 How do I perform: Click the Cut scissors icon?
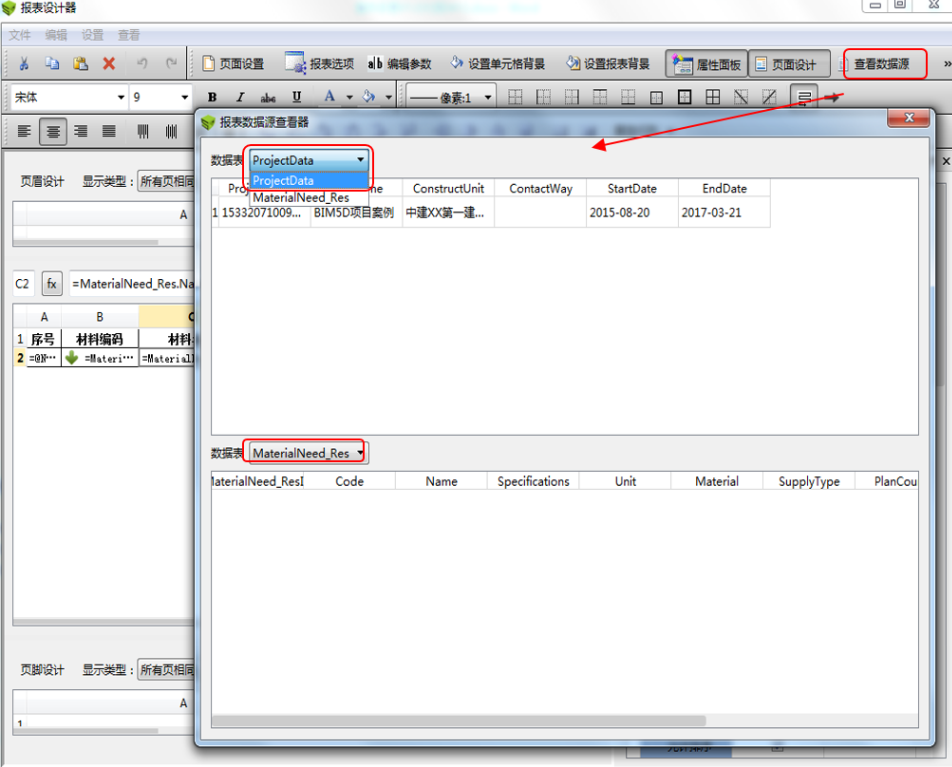point(24,63)
